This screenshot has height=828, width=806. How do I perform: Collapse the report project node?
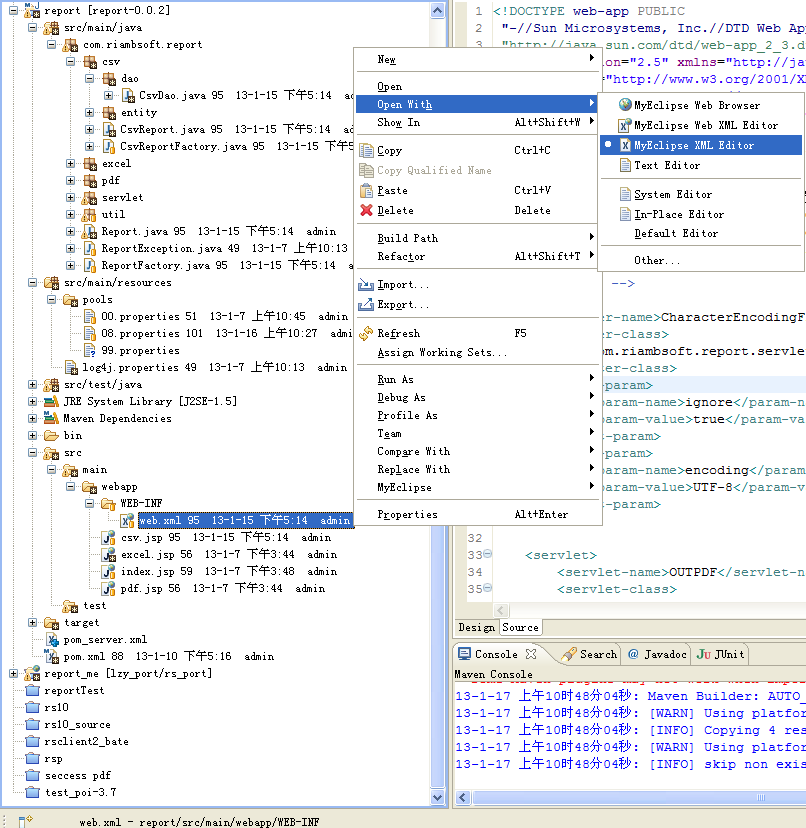[14, 10]
